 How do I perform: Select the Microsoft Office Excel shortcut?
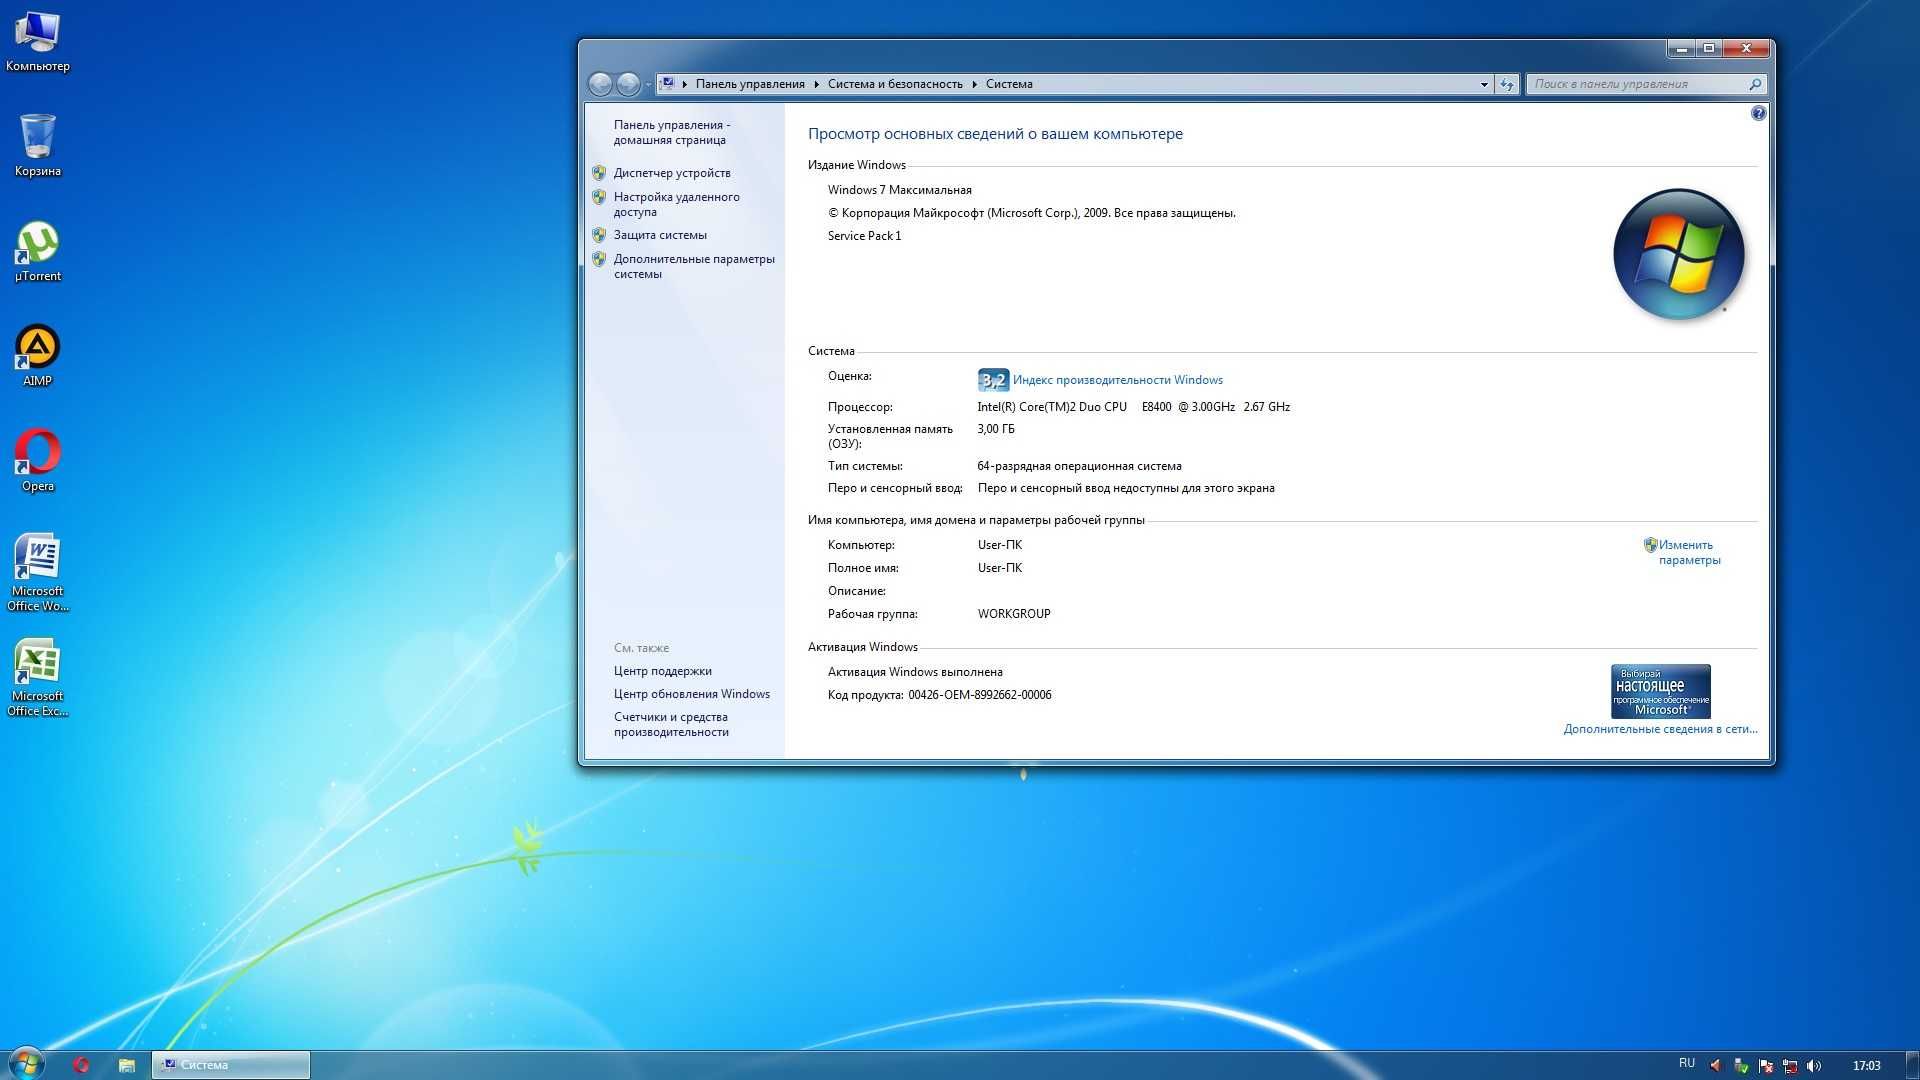(37, 677)
